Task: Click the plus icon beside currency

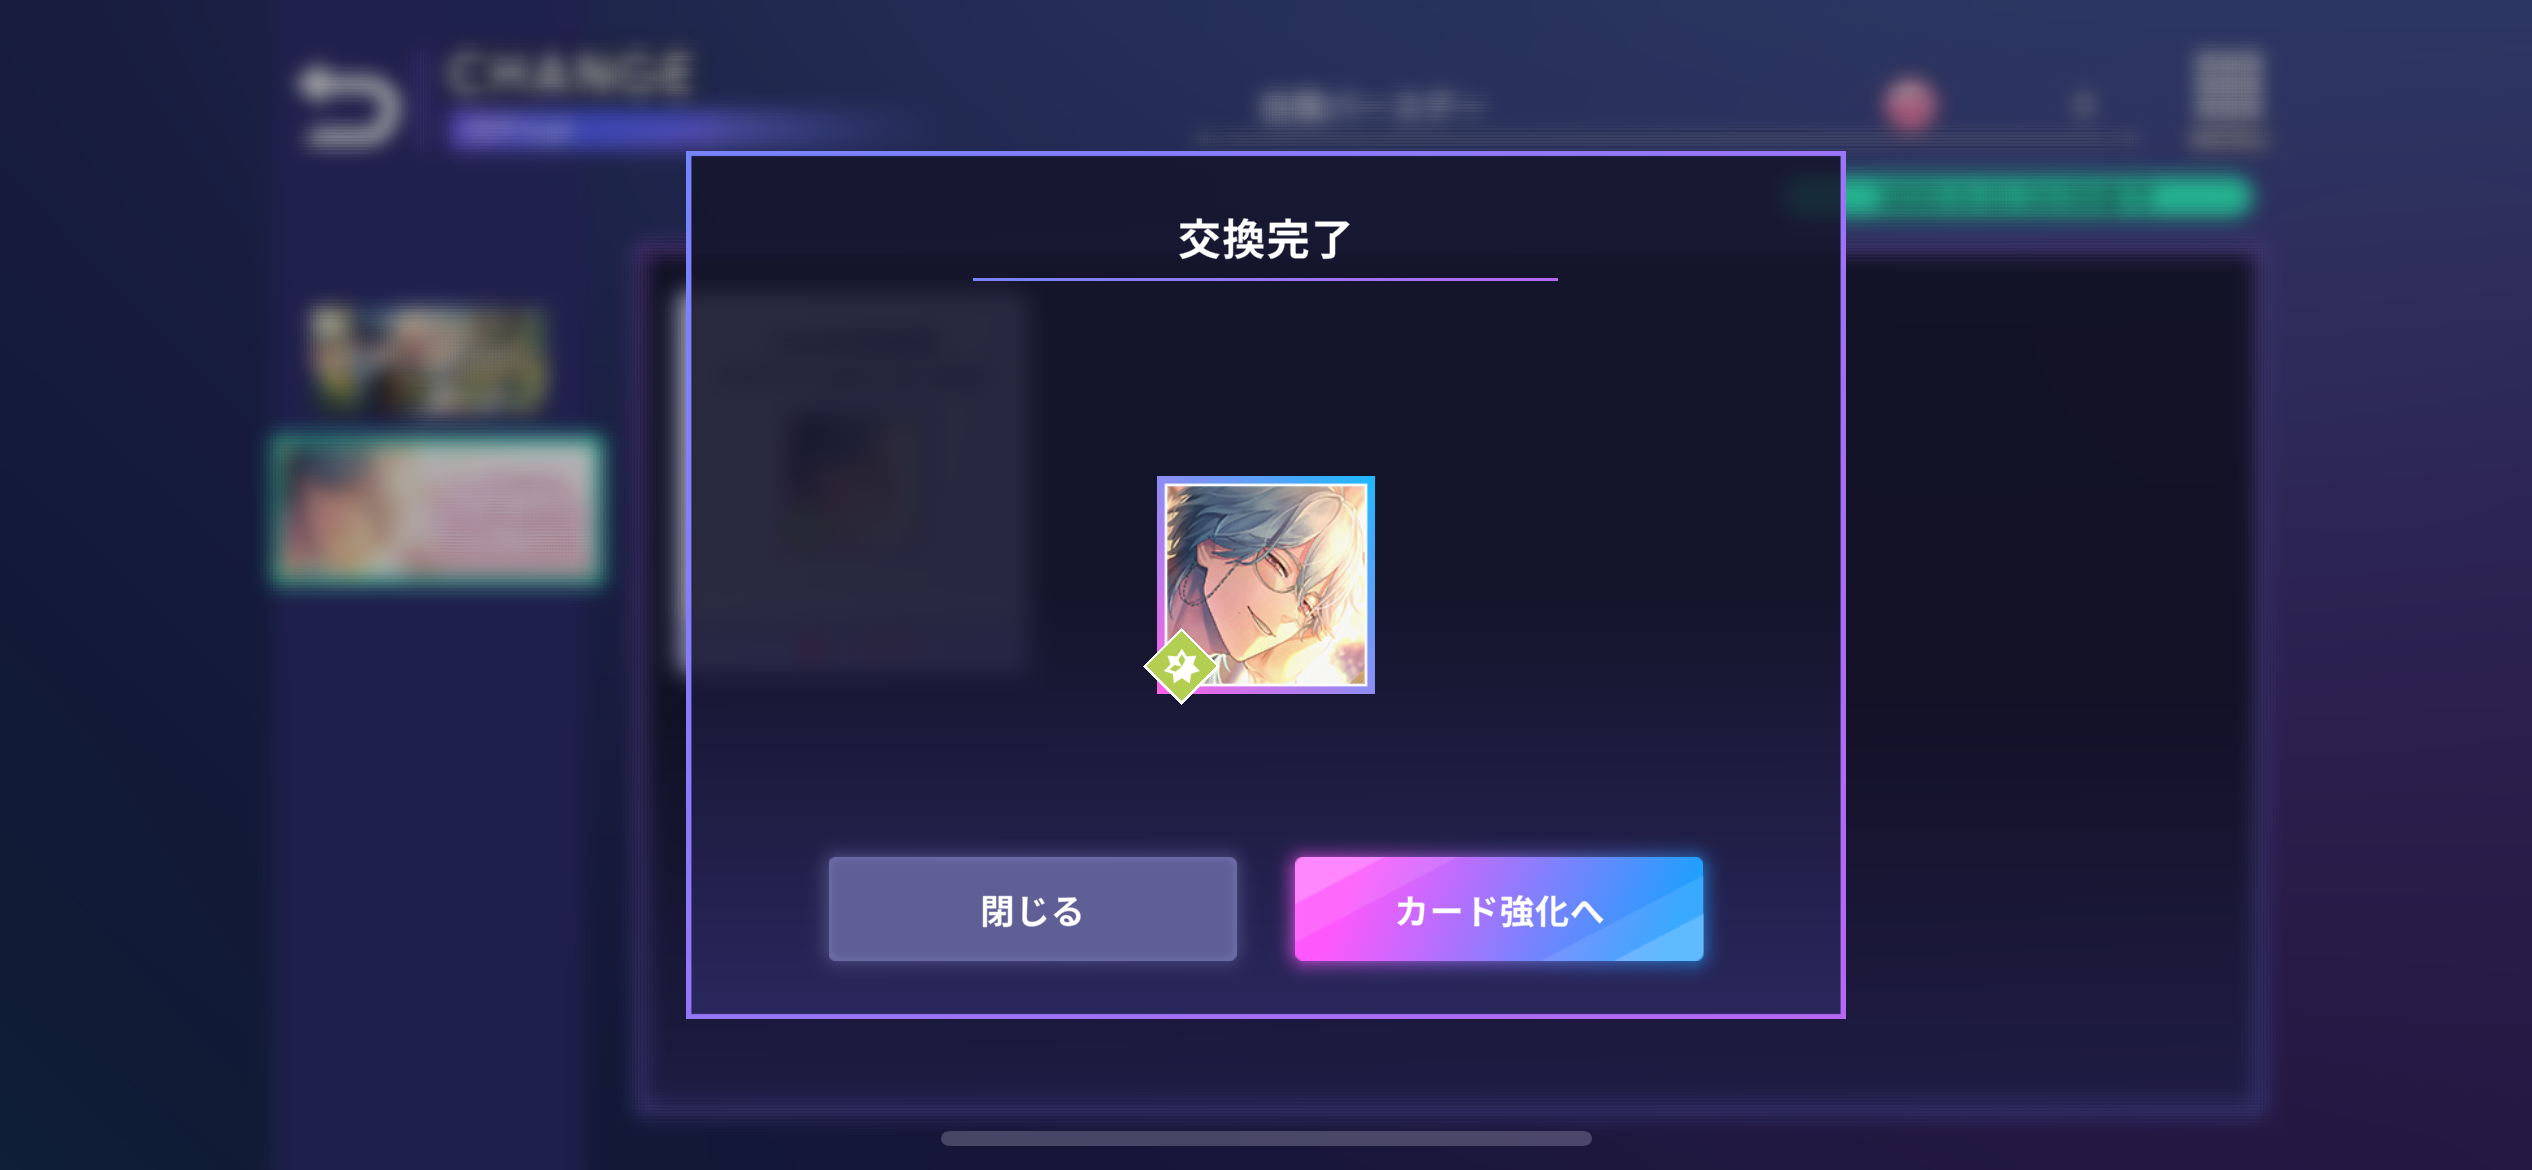Action: [2084, 104]
